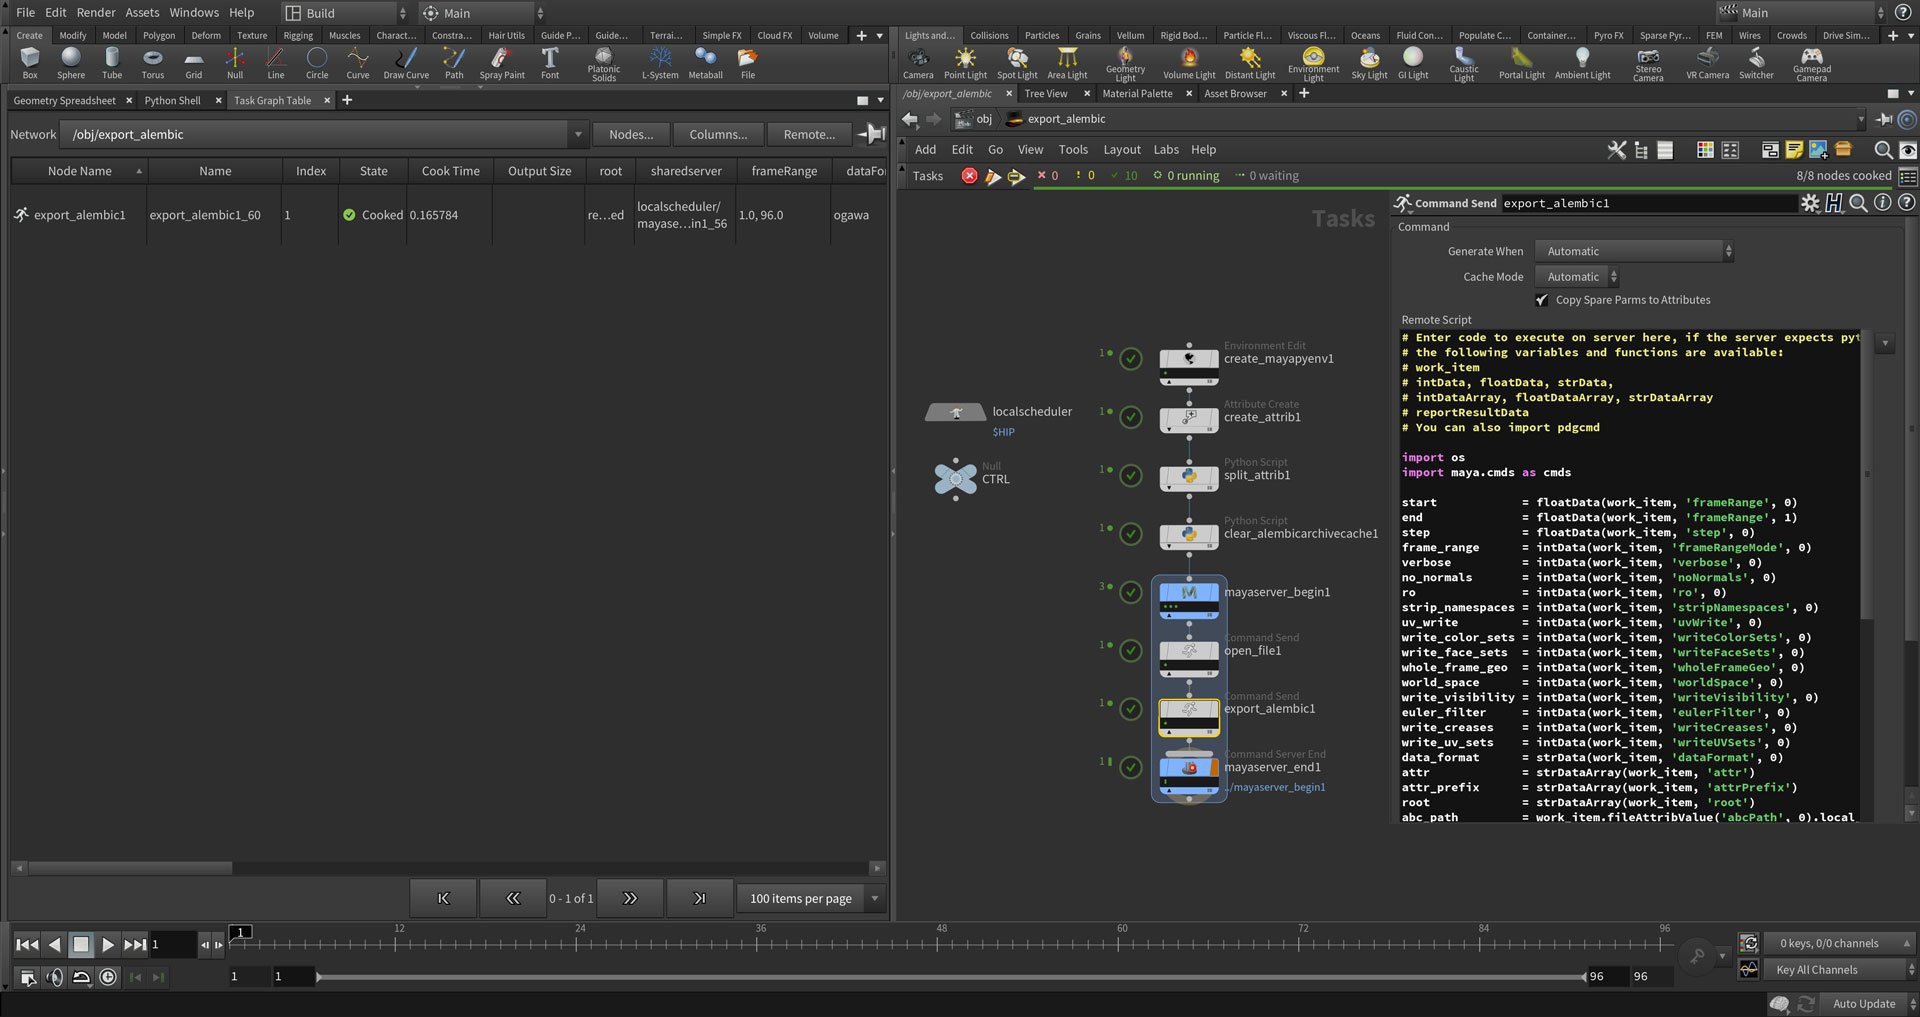Screen dimensions: 1920x1017
Task: Add a Portal Light
Action: (1522, 62)
